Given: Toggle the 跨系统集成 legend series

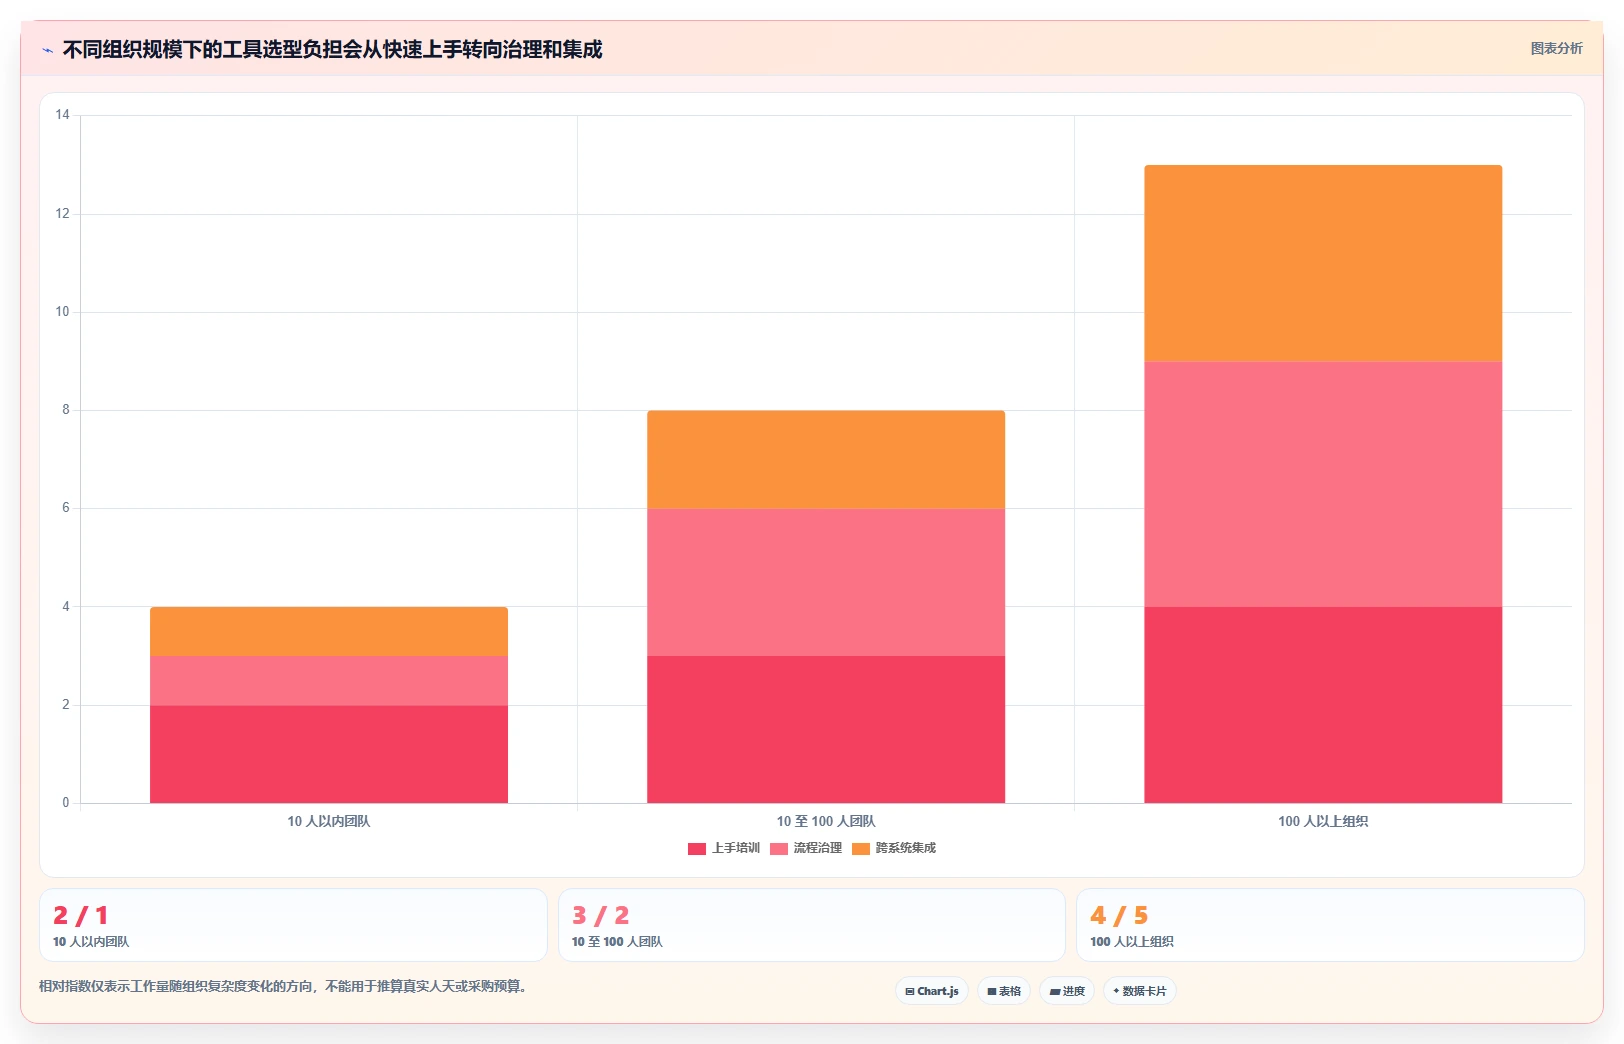Looking at the screenshot, I should 894,848.
